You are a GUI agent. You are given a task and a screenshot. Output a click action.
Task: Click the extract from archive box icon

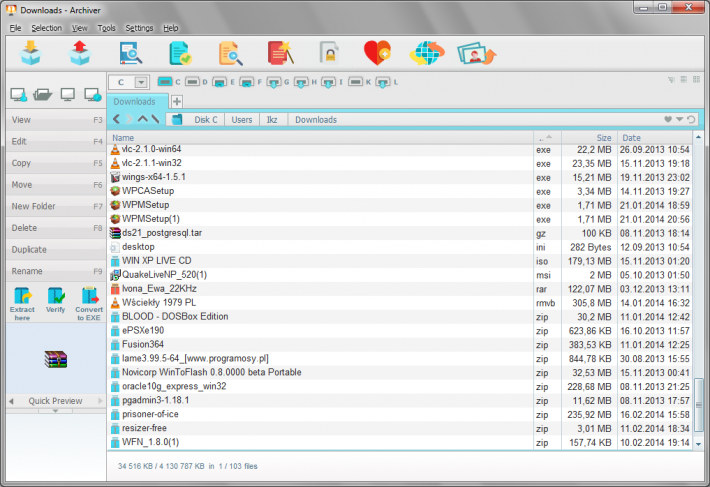click(x=80, y=53)
